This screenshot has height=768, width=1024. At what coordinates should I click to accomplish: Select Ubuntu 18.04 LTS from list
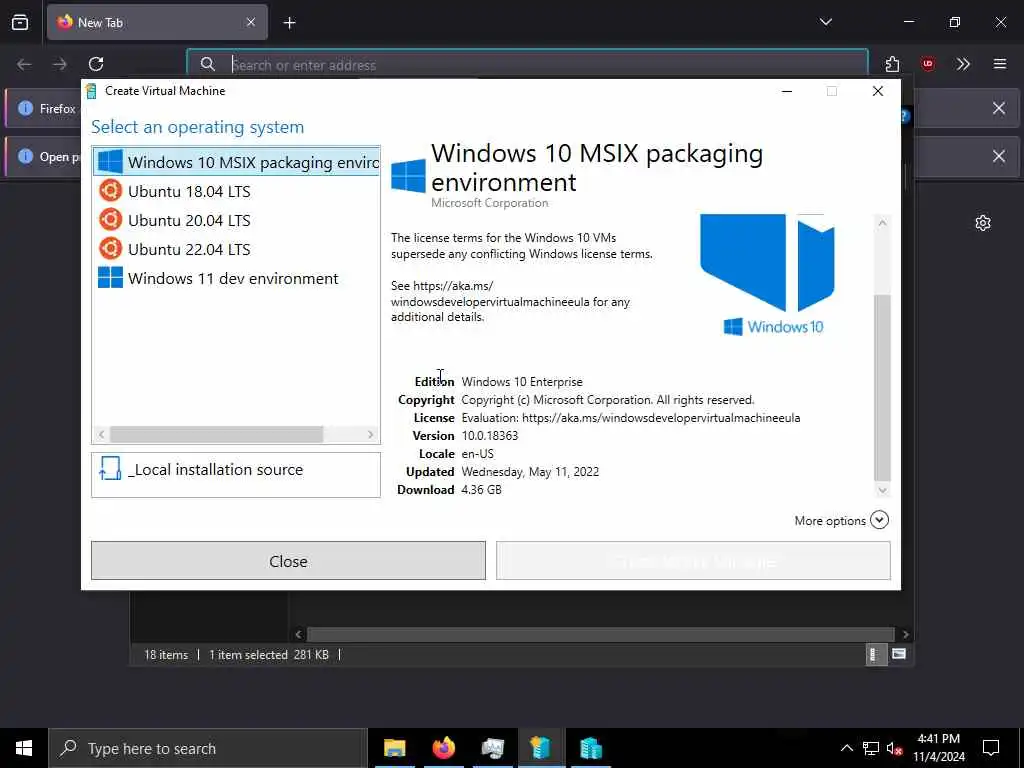point(236,191)
